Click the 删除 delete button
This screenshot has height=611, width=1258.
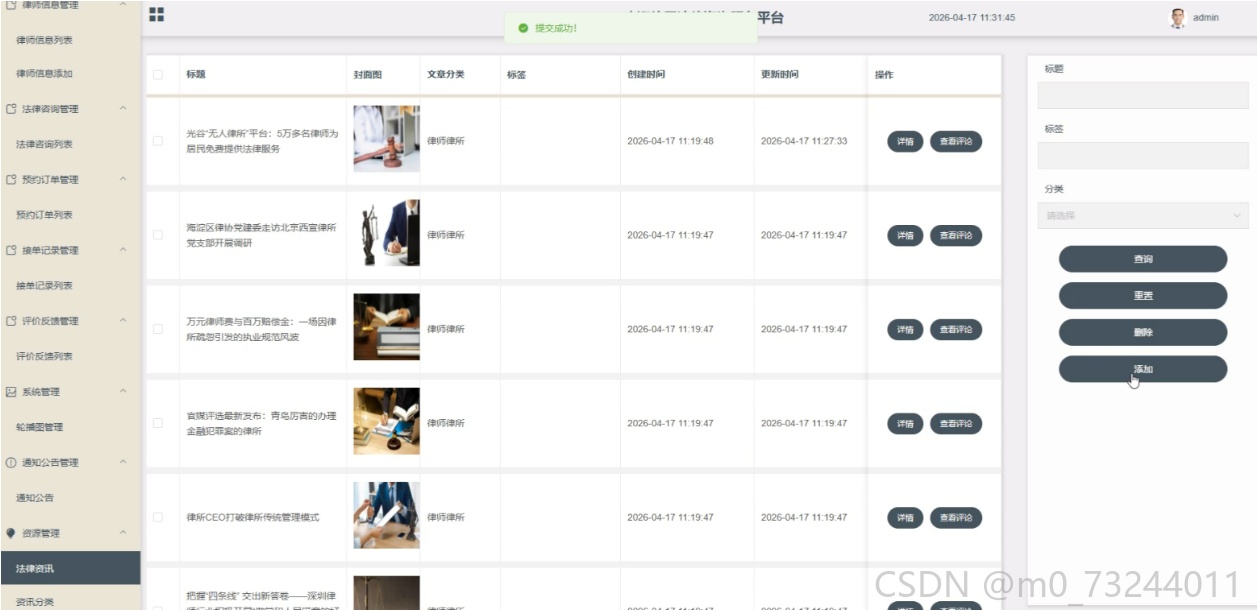[1143, 333]
